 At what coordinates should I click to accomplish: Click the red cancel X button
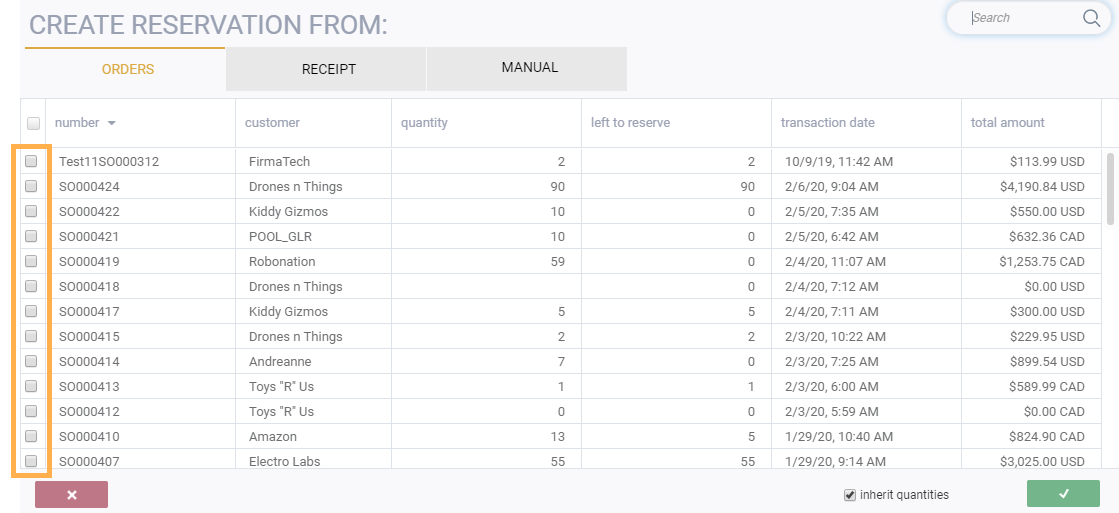click(71, 494)
